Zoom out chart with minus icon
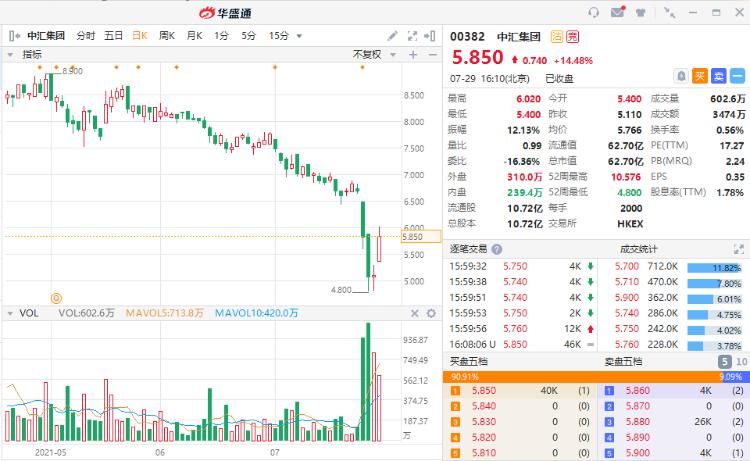750x461 pixels. point(432,55)
